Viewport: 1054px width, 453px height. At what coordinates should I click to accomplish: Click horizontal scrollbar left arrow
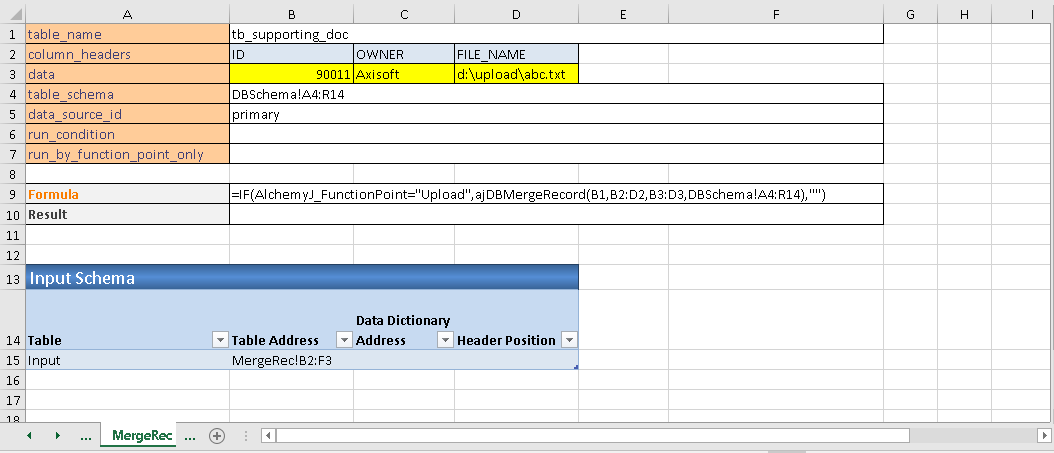pos(268,436)
